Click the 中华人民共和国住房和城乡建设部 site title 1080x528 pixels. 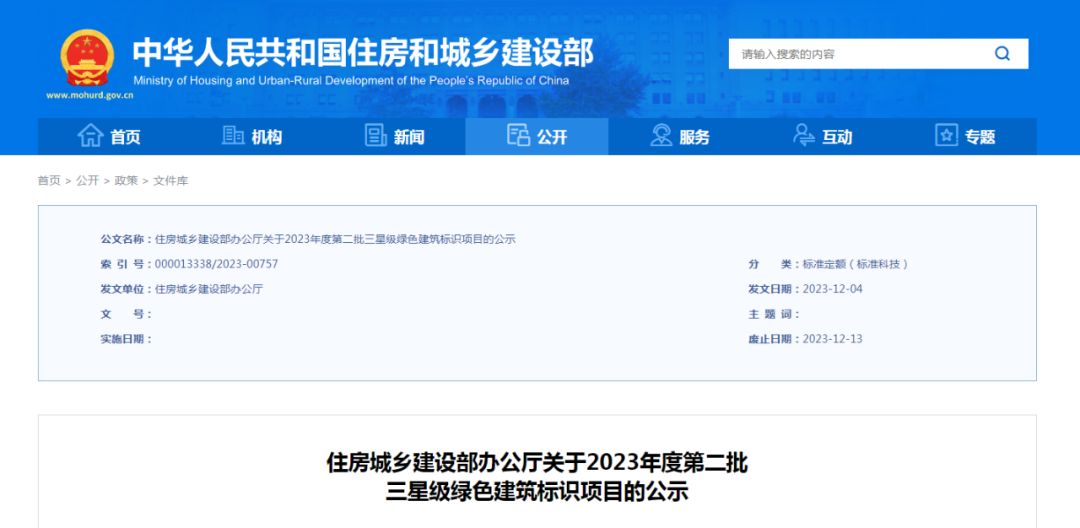tap(363, 53)
